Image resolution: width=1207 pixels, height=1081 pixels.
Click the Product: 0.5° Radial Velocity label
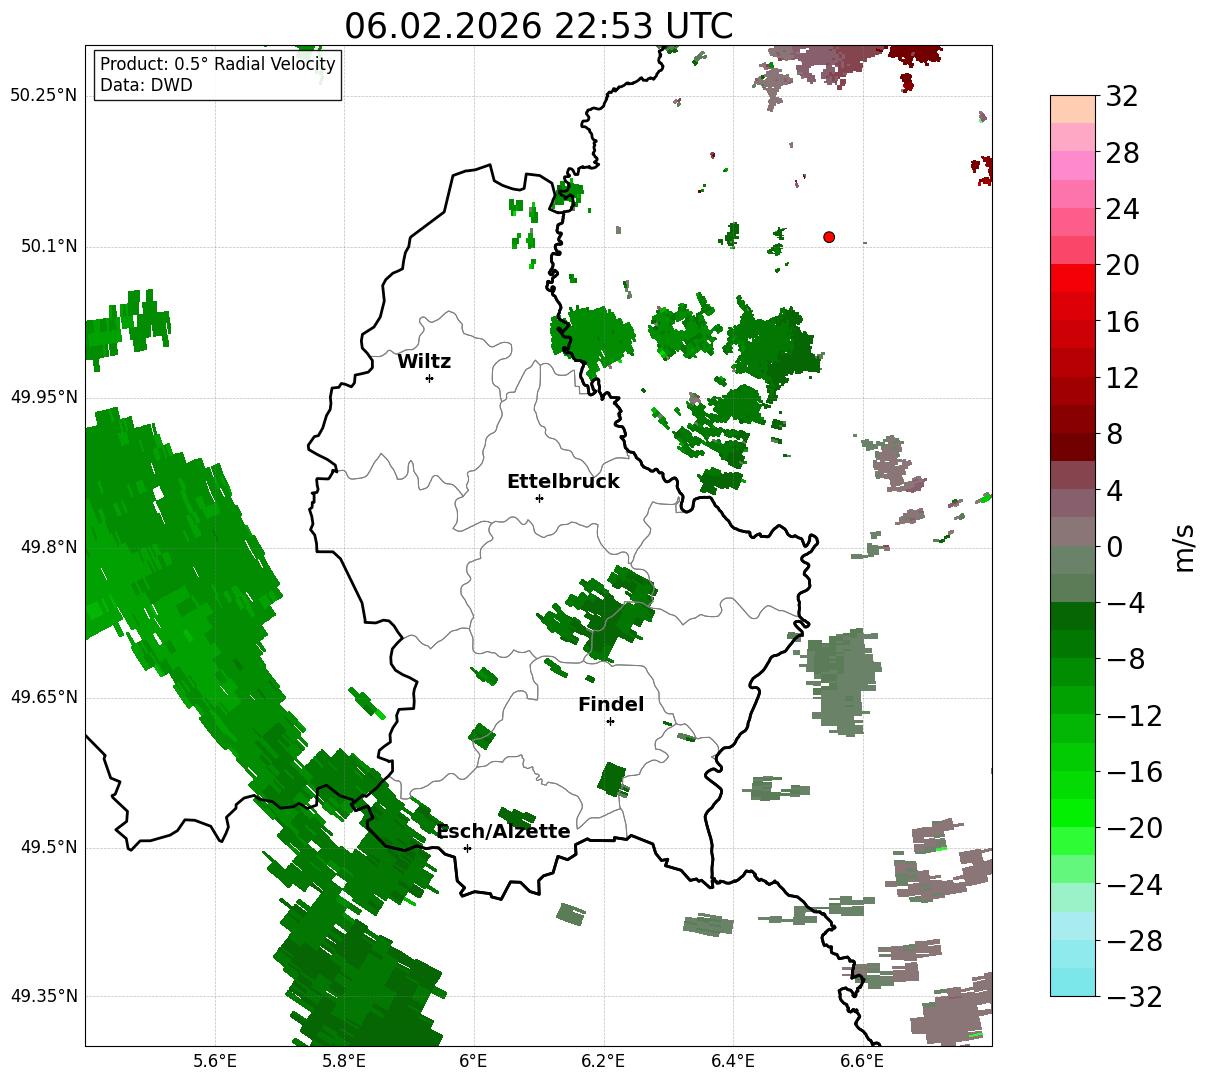pos(218,65)
